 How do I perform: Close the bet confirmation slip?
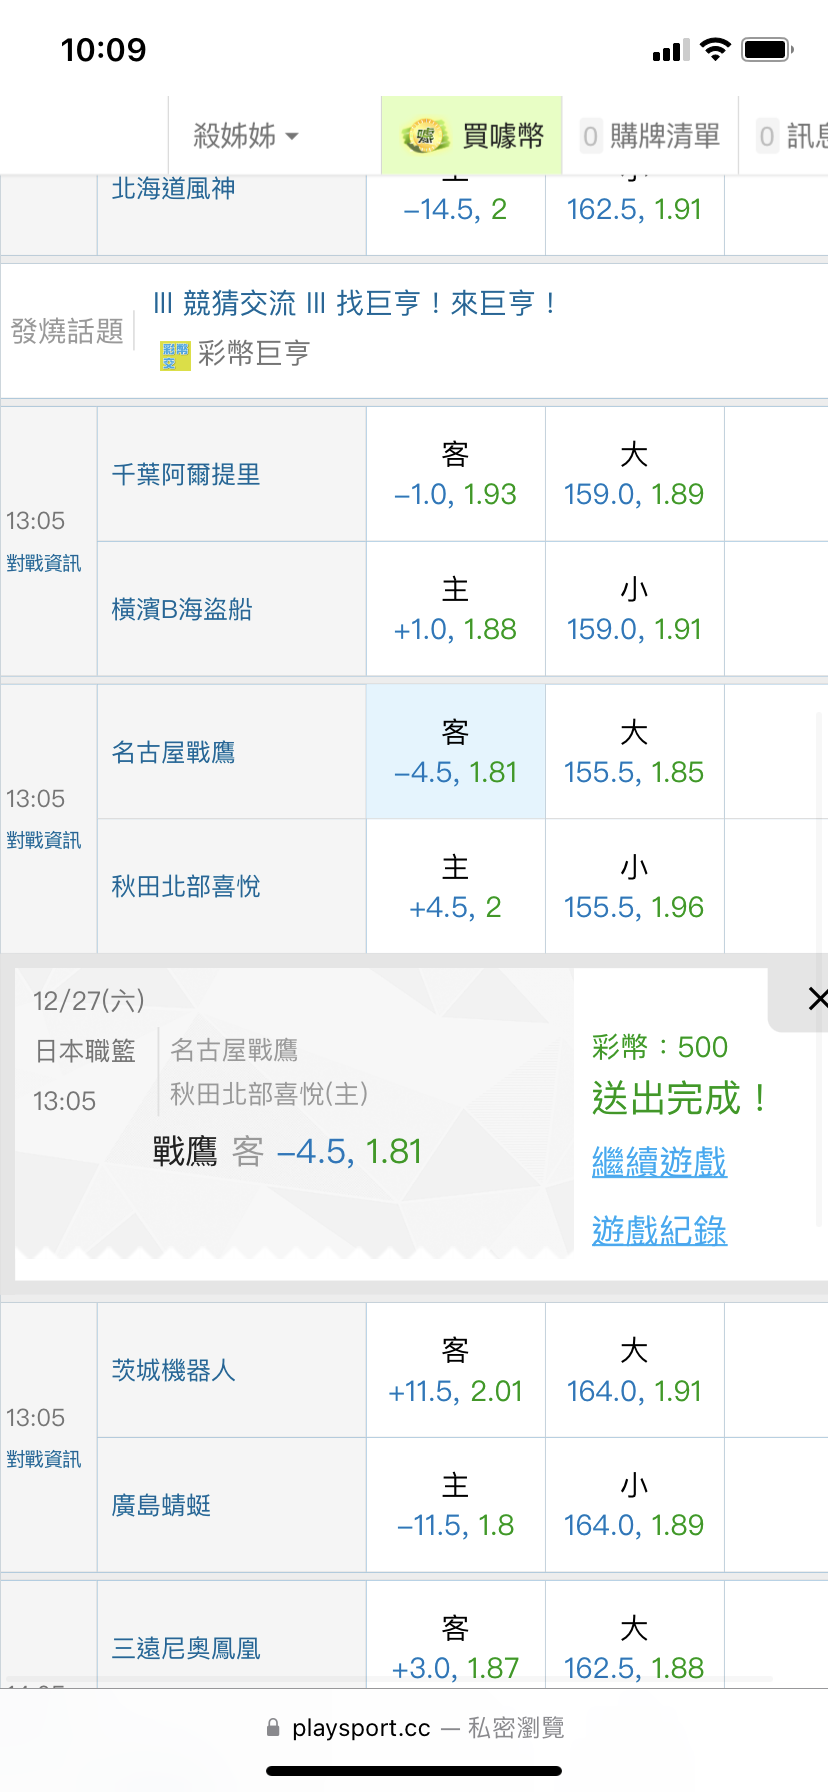pos(816,998)
